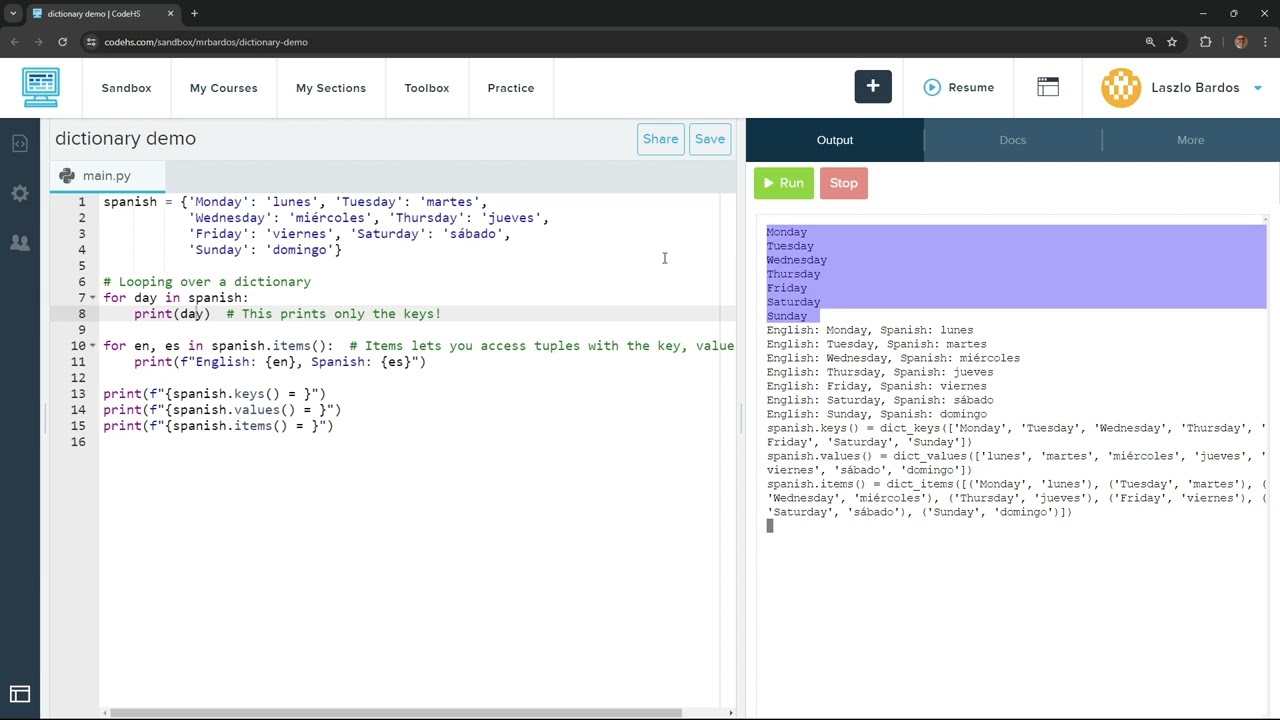Click the Stop button
Screen dimensions: 1280x720
click(844, 183)
